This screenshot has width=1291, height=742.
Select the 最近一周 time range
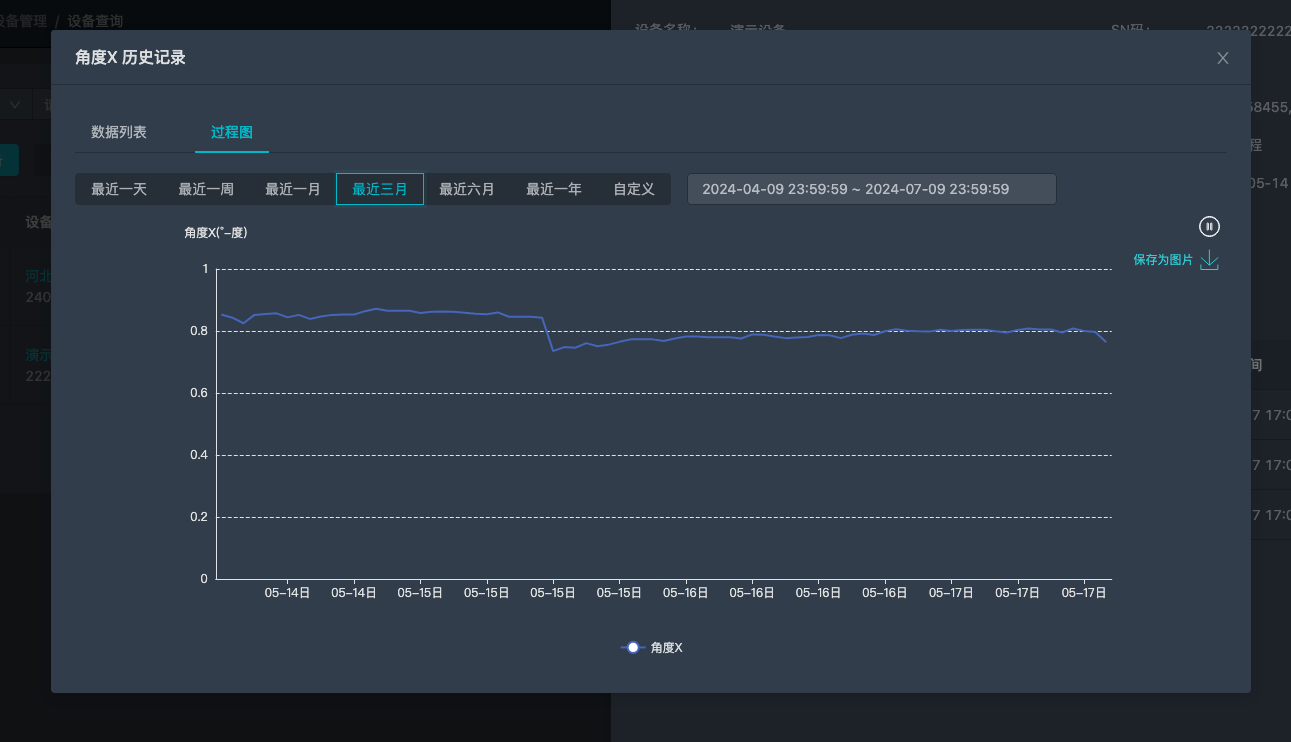(x=207, y=188)
